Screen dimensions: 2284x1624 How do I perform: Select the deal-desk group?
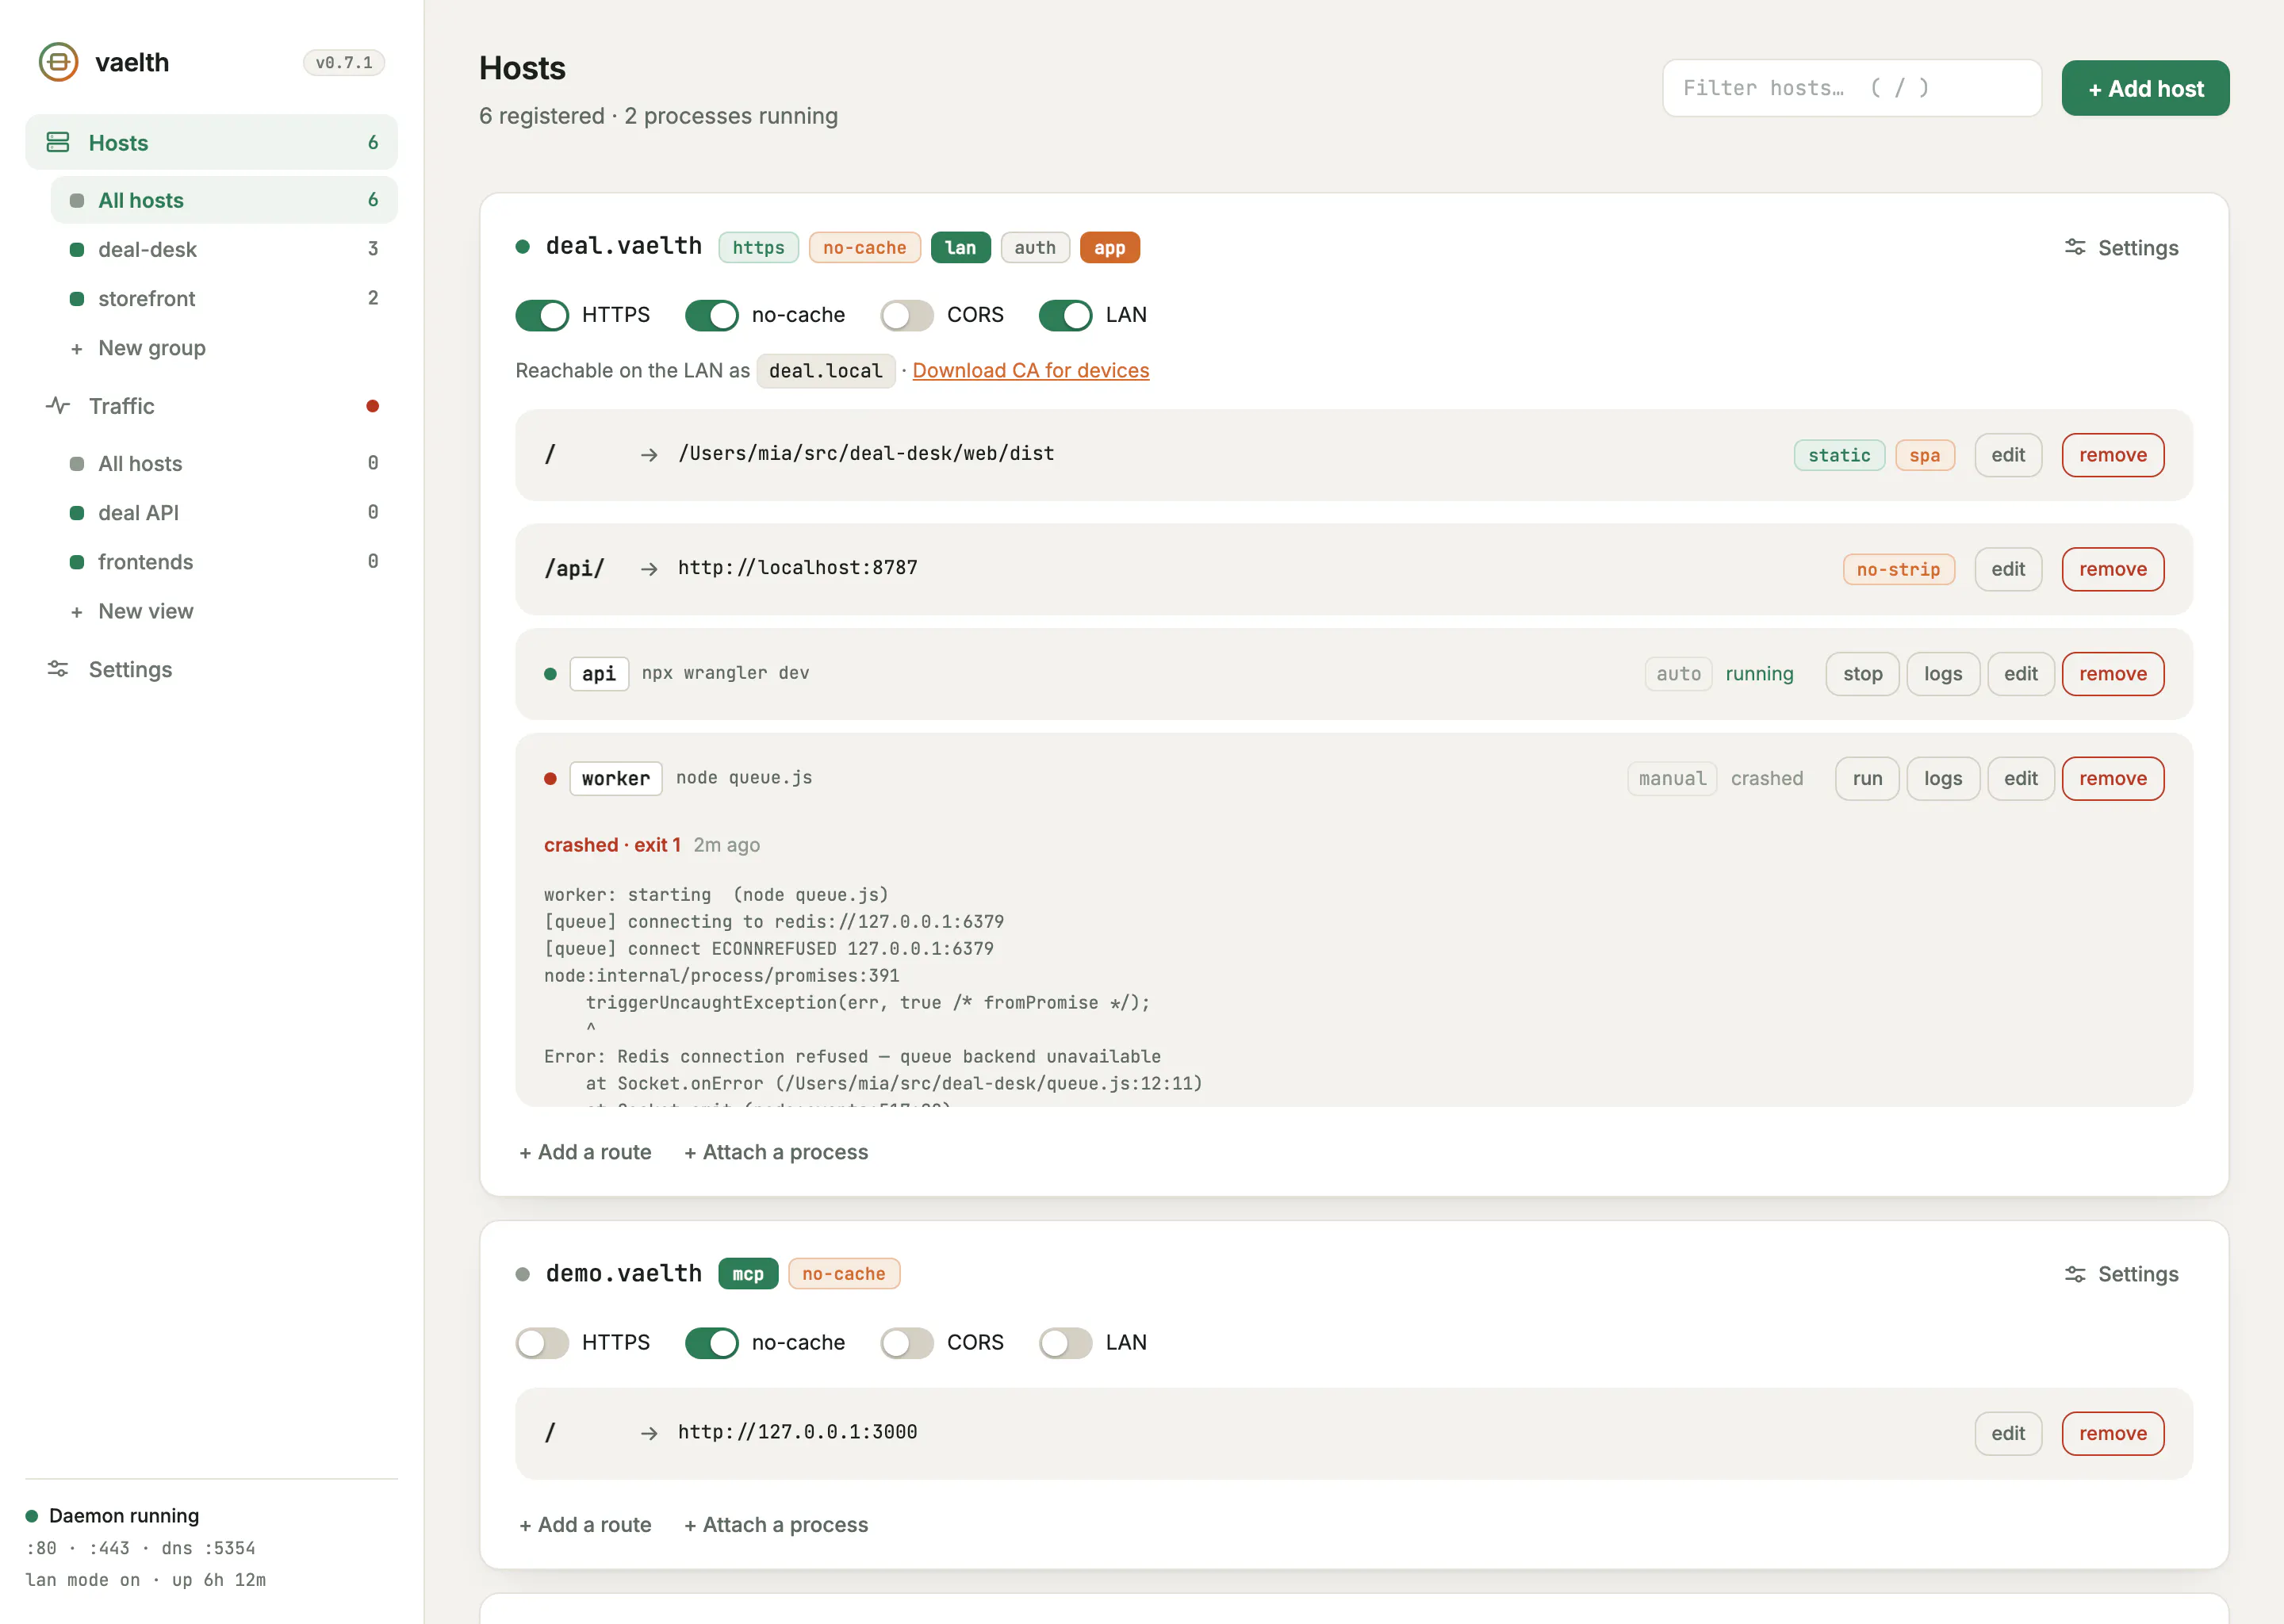(224, 249)
